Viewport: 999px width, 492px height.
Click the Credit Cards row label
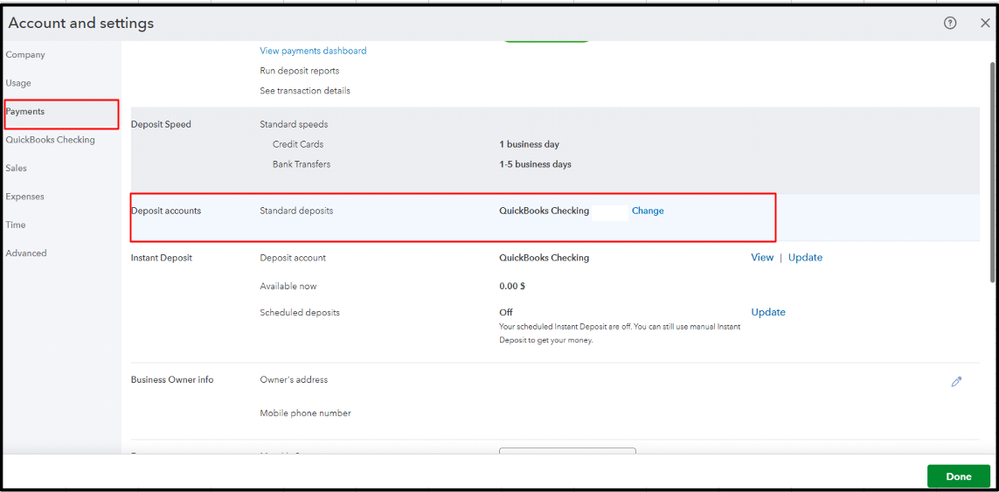298,144
